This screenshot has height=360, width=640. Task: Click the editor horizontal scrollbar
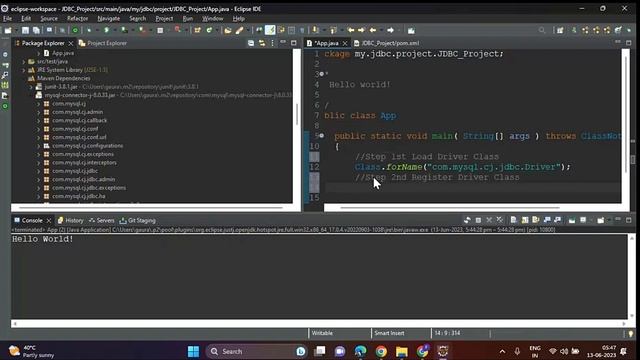point(450,207)
